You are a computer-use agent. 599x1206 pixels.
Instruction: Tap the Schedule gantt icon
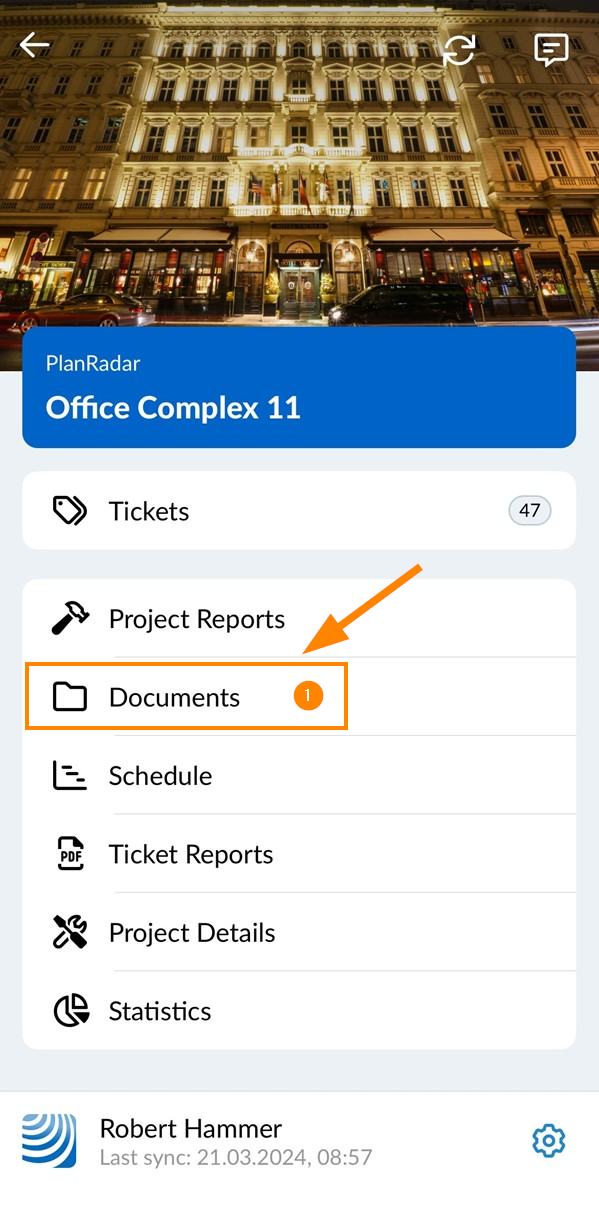70,776
